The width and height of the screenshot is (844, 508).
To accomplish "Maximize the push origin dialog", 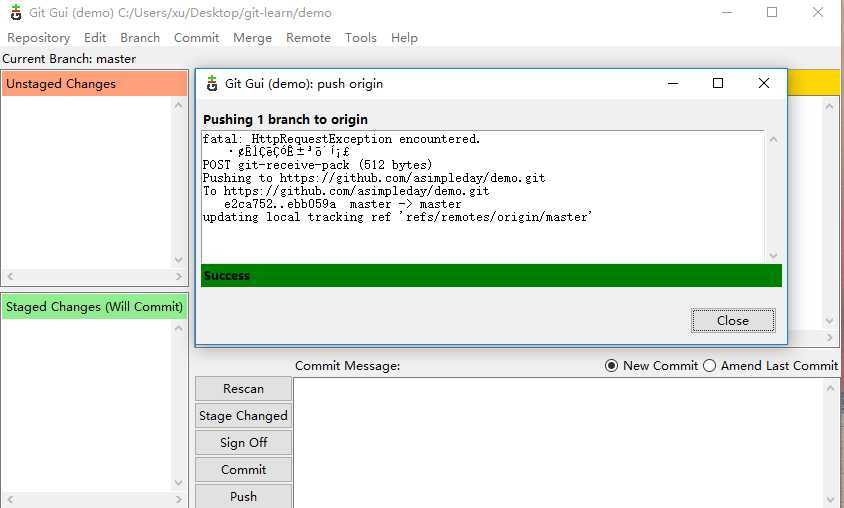I will point(718,83).
